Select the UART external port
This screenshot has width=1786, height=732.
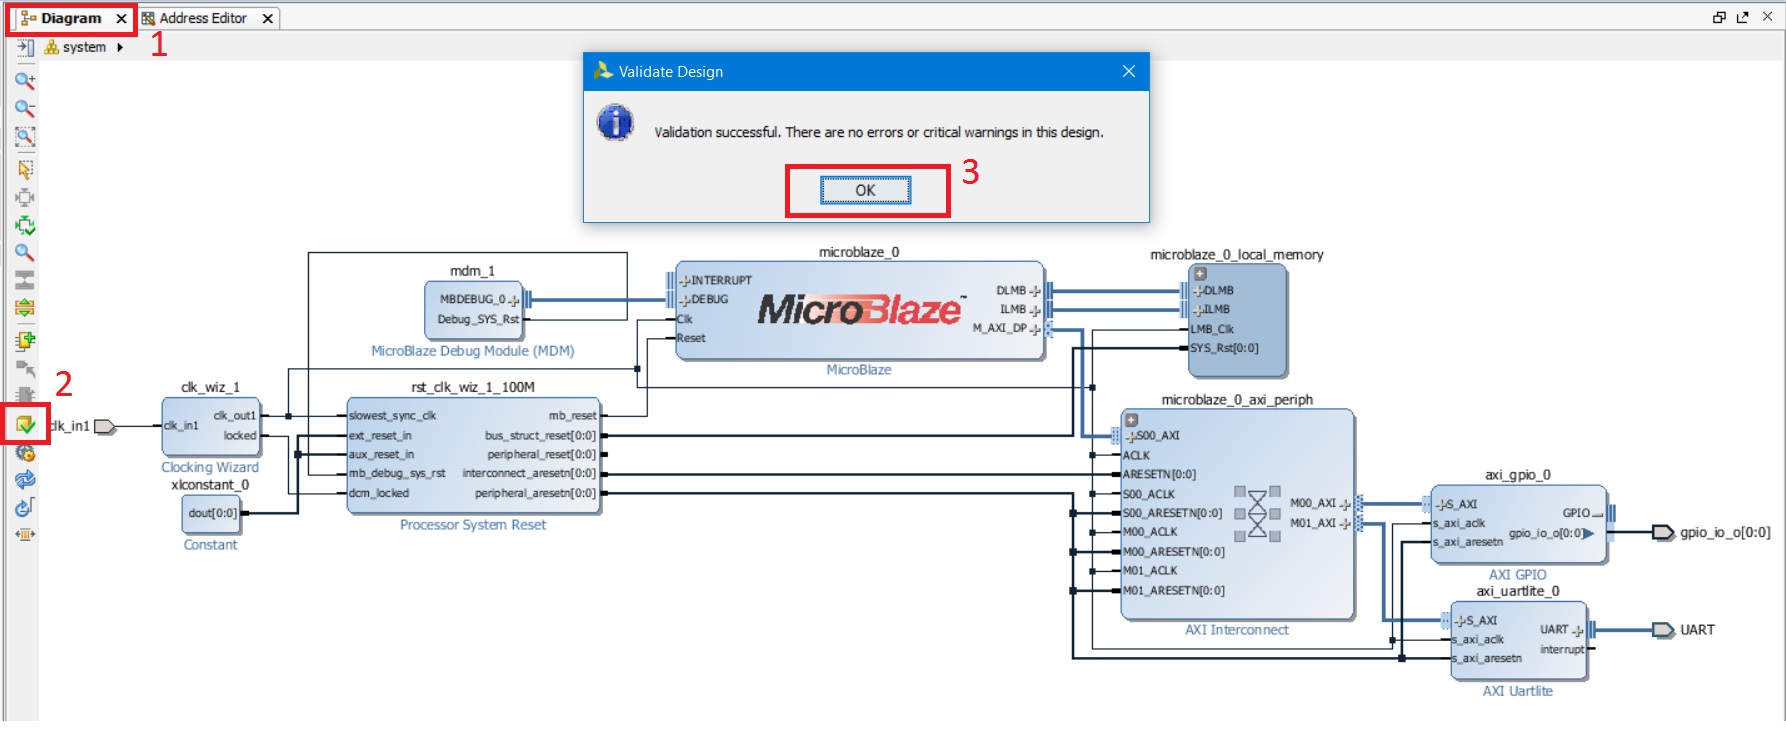[1663, 630]
